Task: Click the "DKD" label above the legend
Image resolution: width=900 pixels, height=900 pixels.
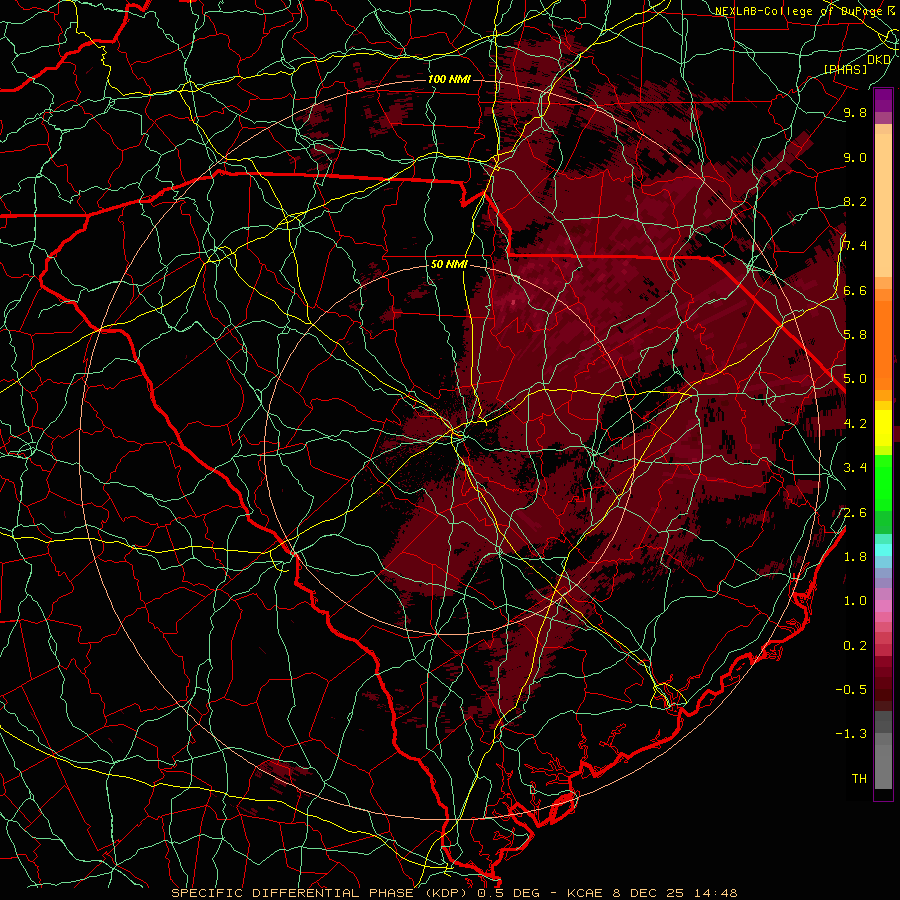Action: pyautogui.click(x=879, y=59)
